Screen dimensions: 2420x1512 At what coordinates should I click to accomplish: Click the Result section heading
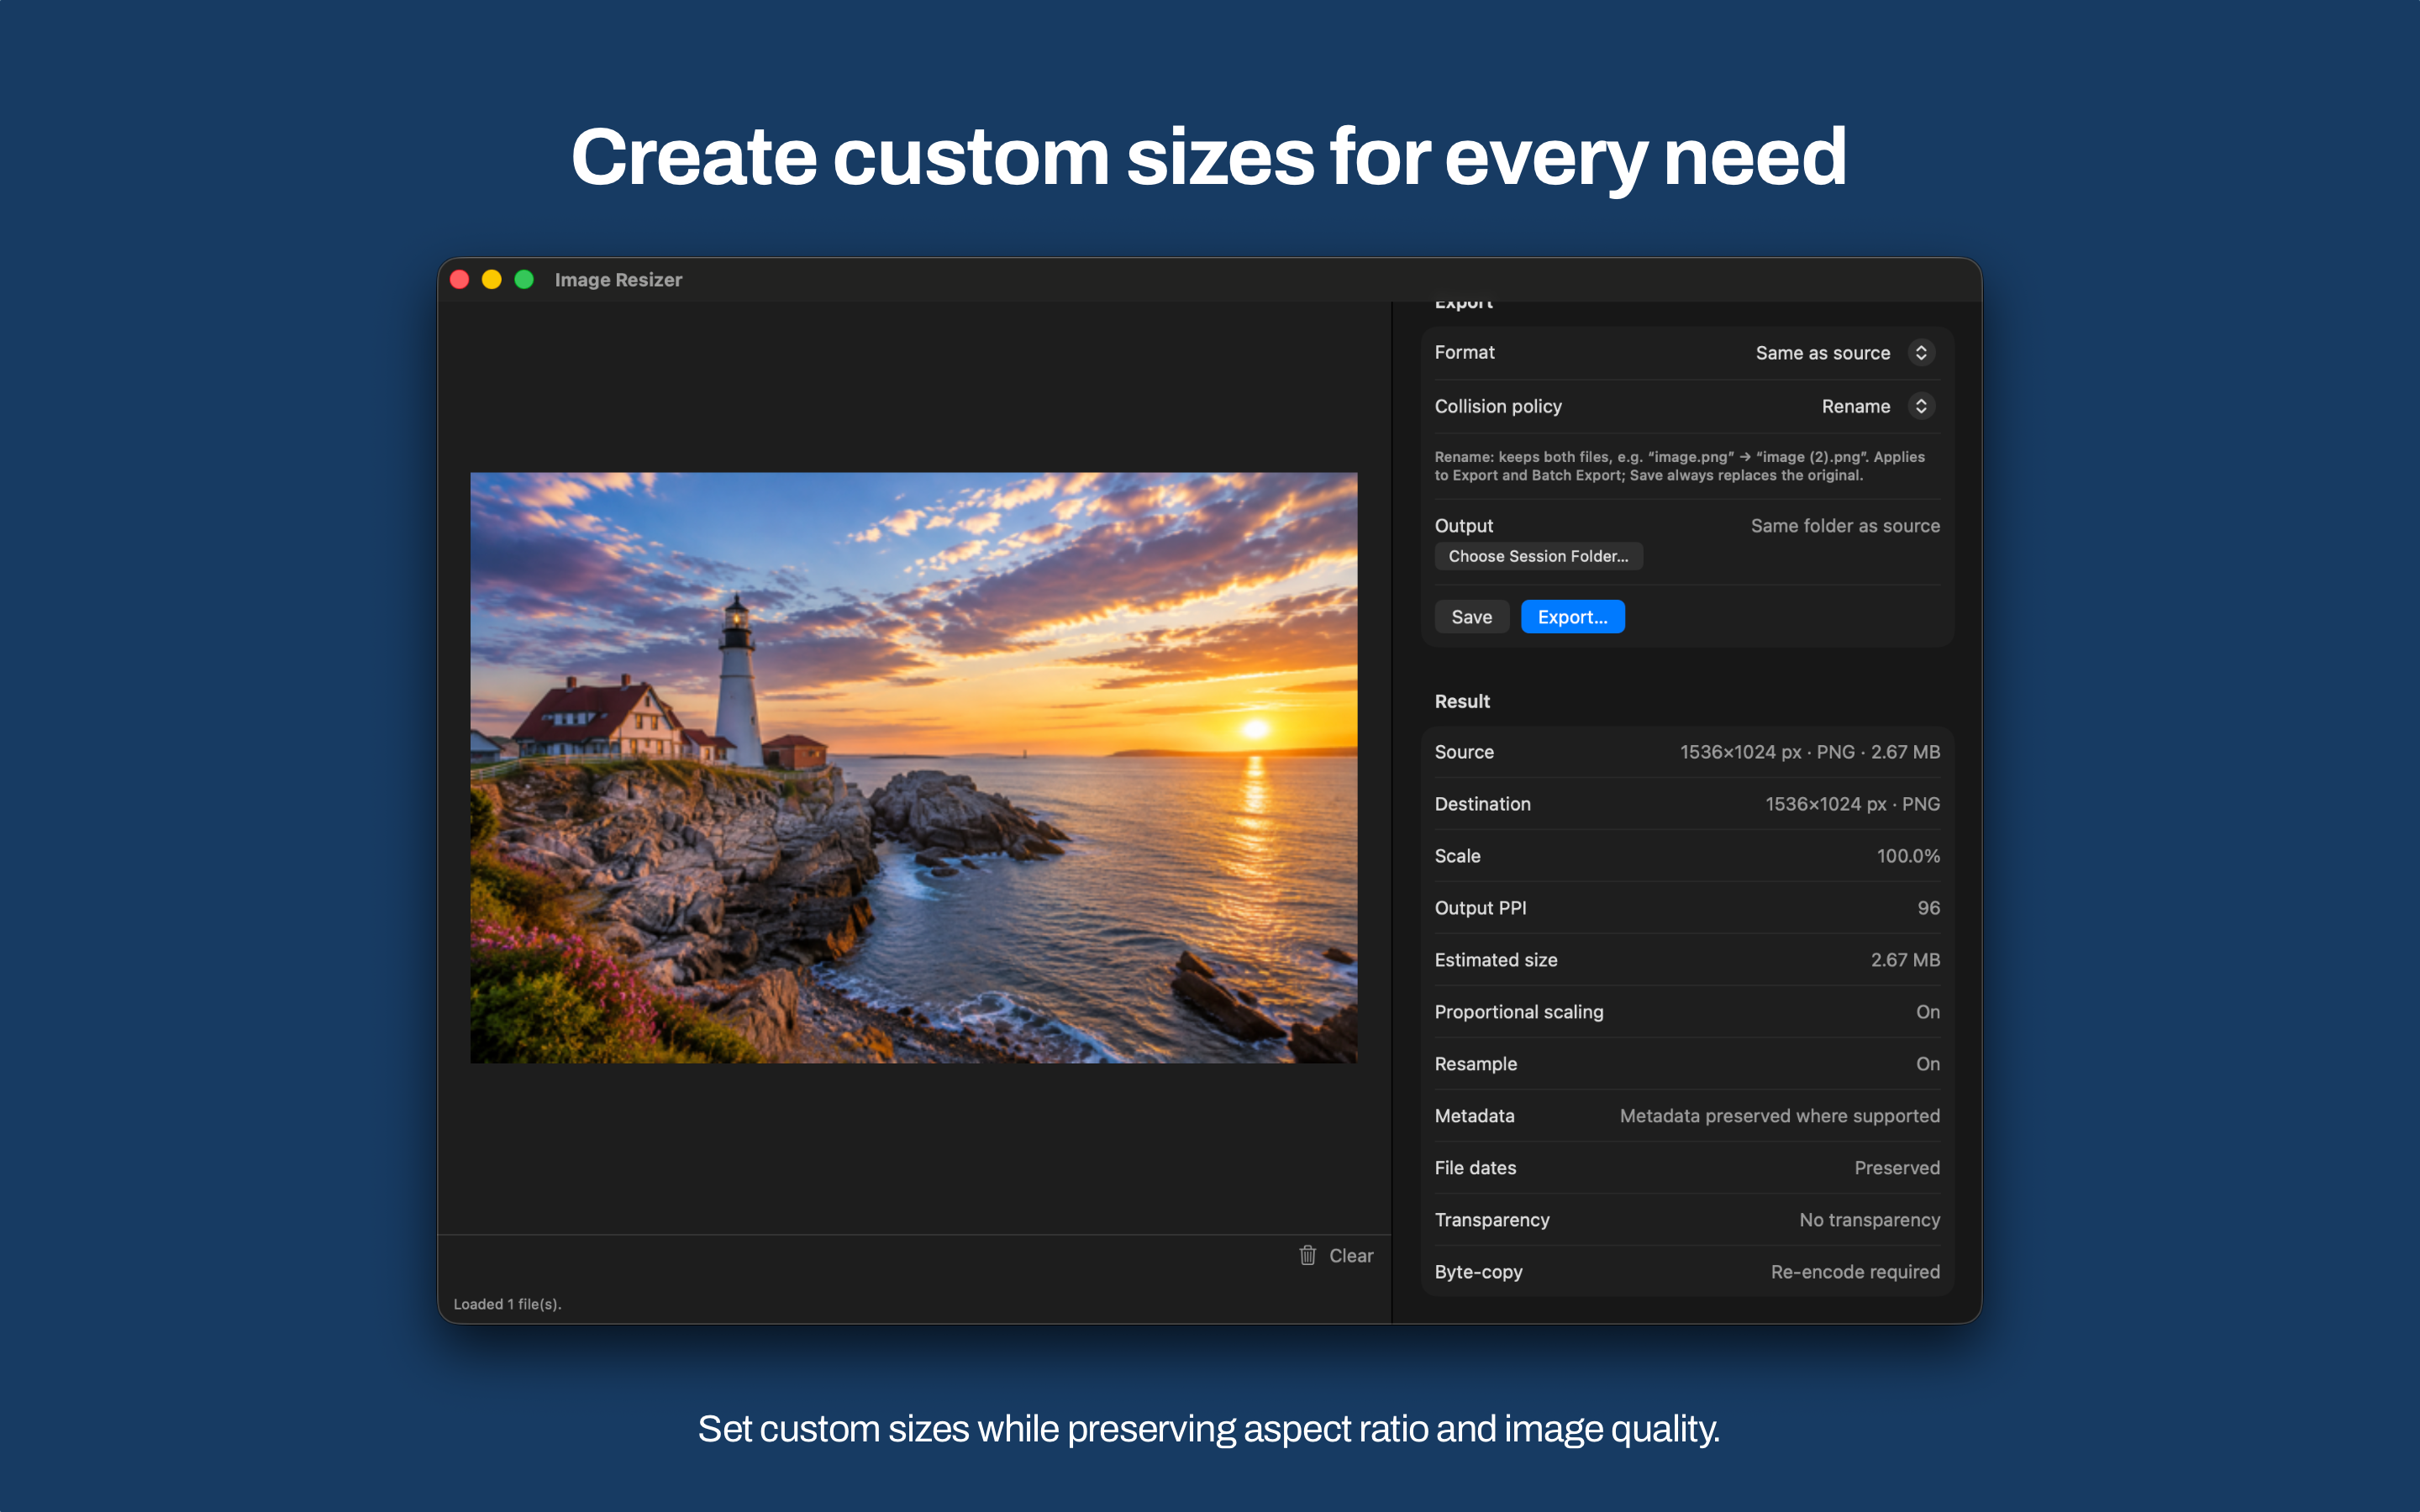[x=1462, y=702]
